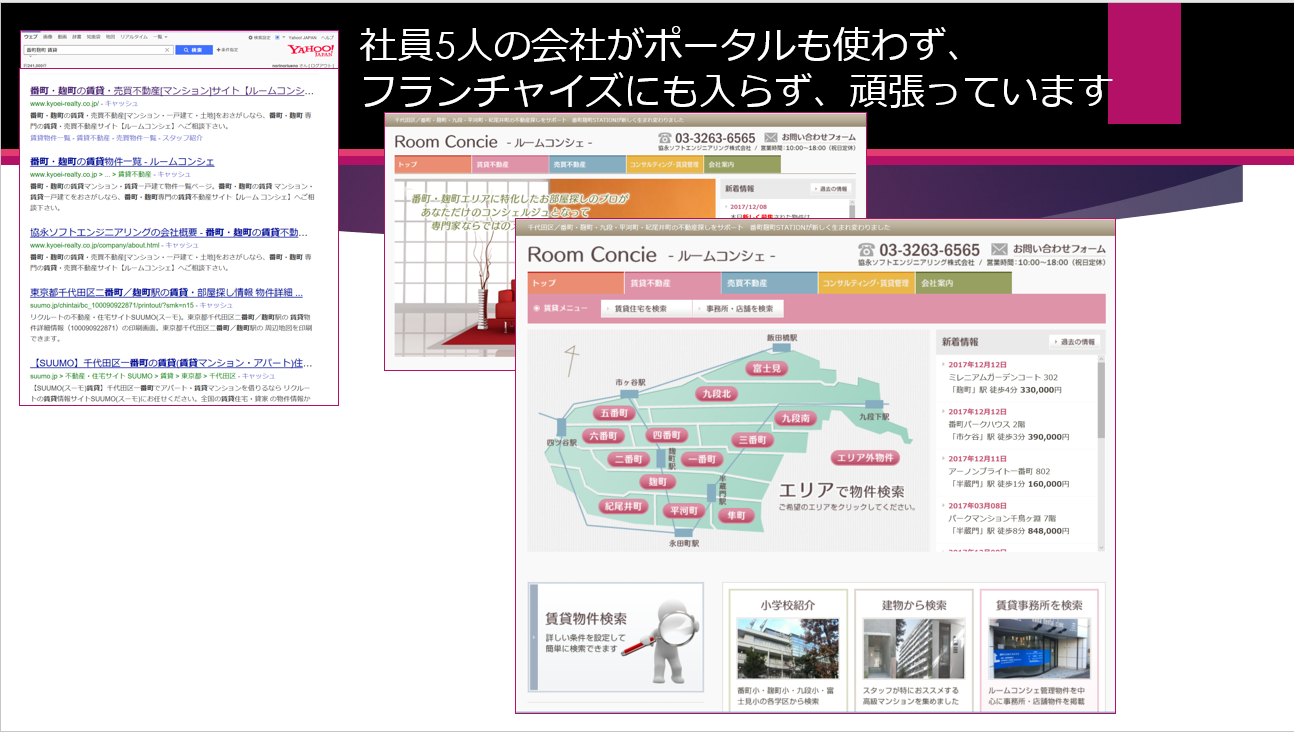Click the +条件指定 link beside Yahoo search

point(227,49)
